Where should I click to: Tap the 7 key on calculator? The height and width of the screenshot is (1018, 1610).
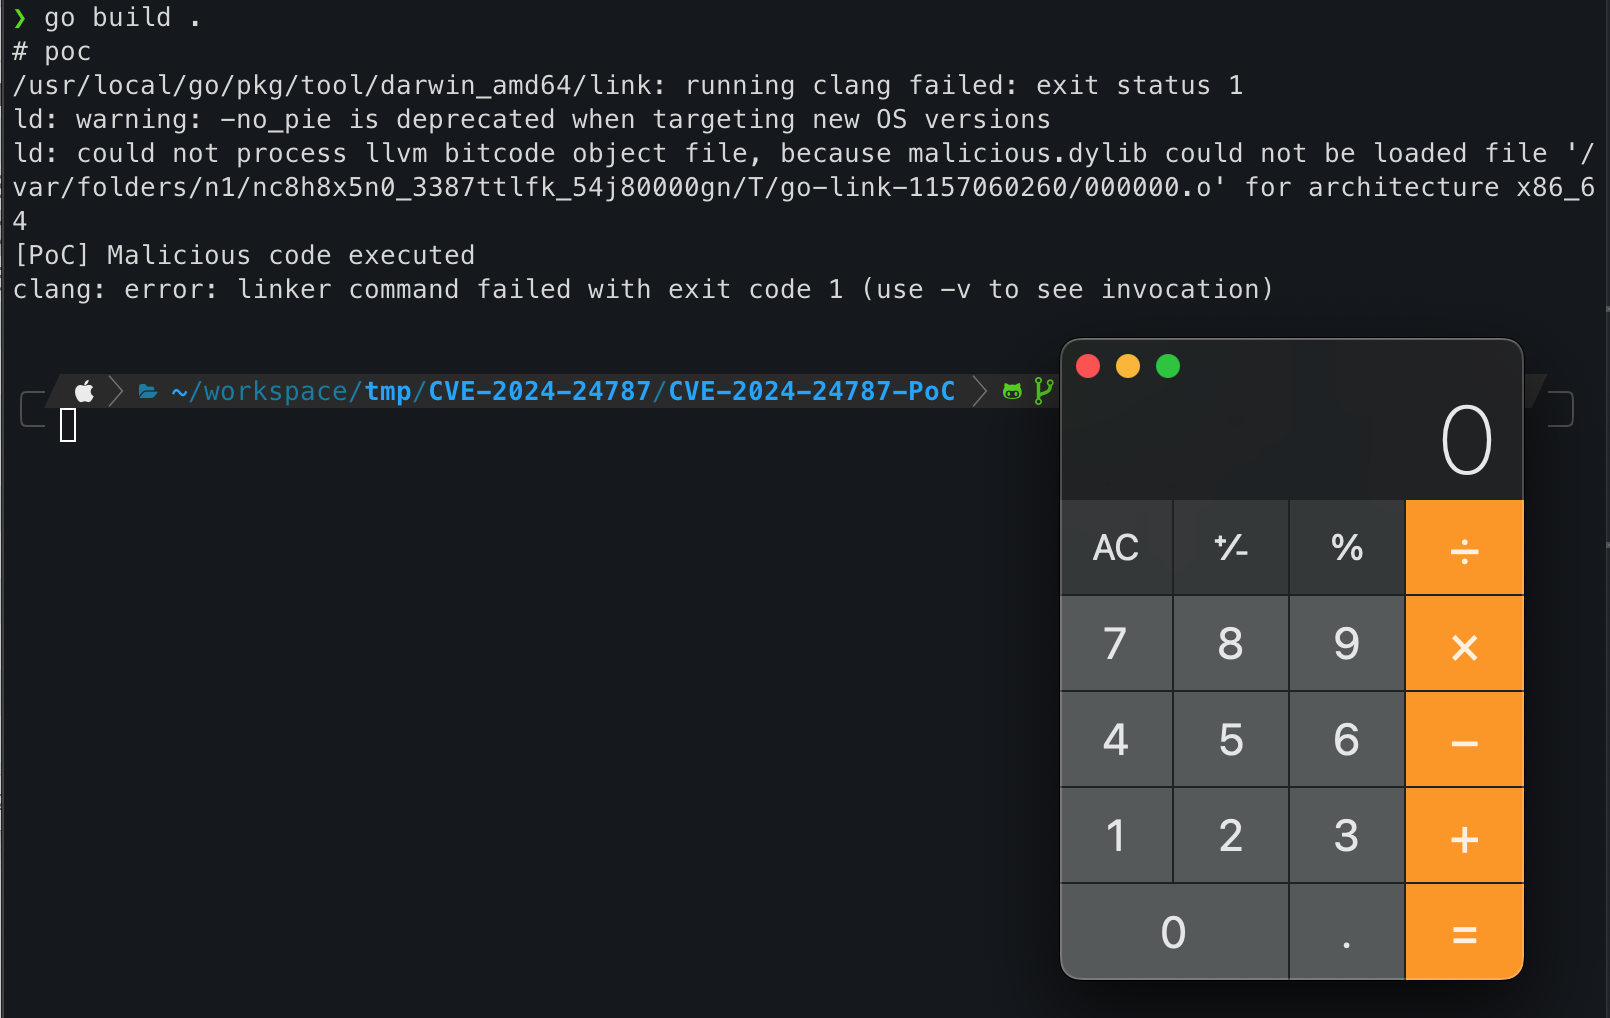1116,645
